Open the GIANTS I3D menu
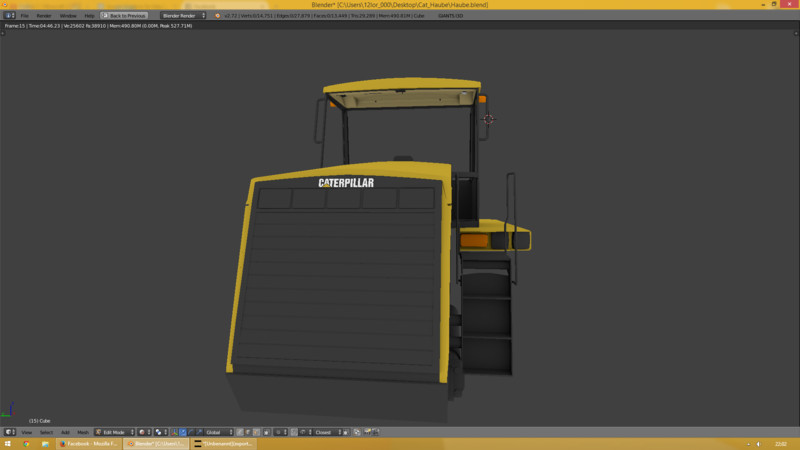 click(x=451, y=16)
